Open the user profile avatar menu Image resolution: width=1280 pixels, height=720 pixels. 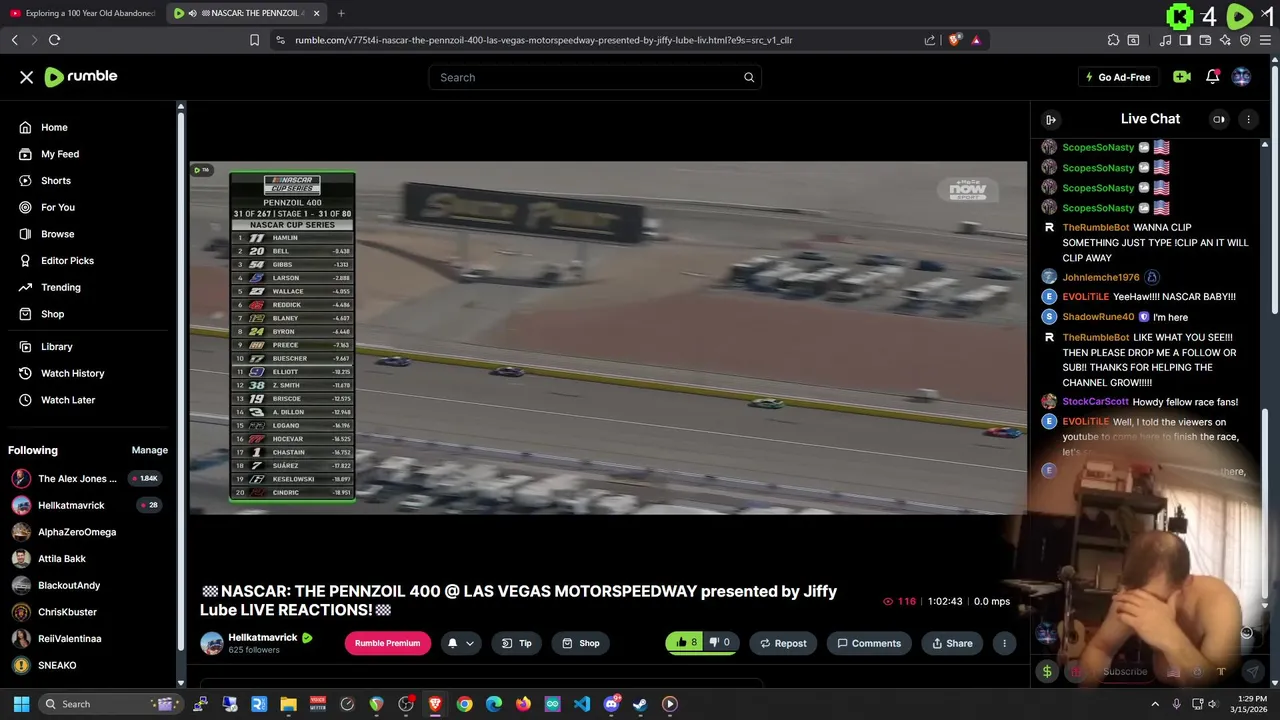tap(1241, 77)
